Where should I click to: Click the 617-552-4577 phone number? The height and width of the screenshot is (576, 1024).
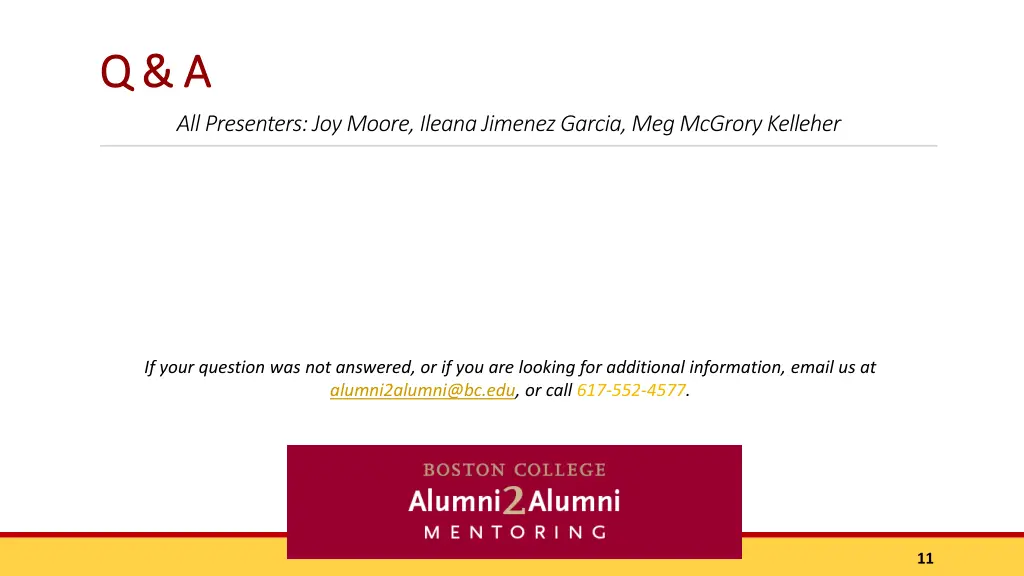[631, 390]
